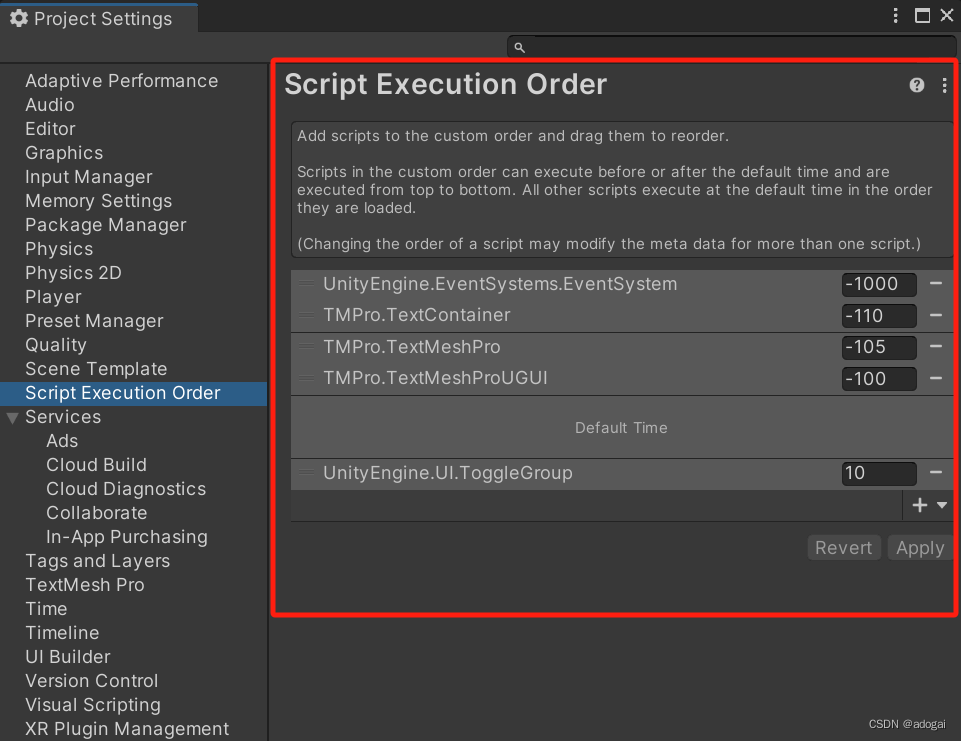
Task: Open Quality settings
Action: (x=56, y=345)
